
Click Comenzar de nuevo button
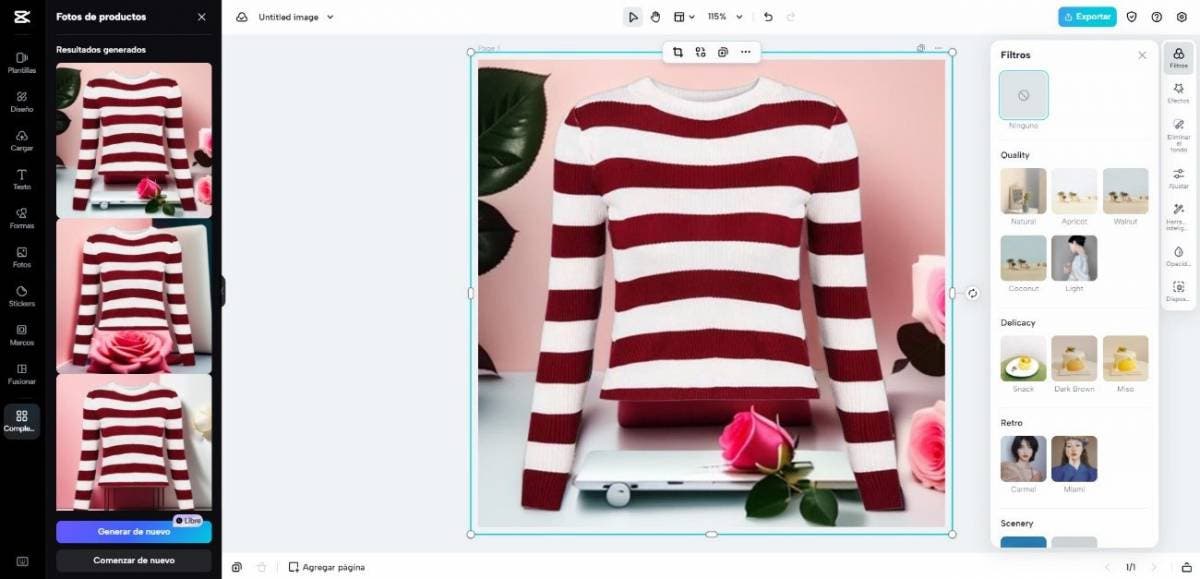pos(133,560)
